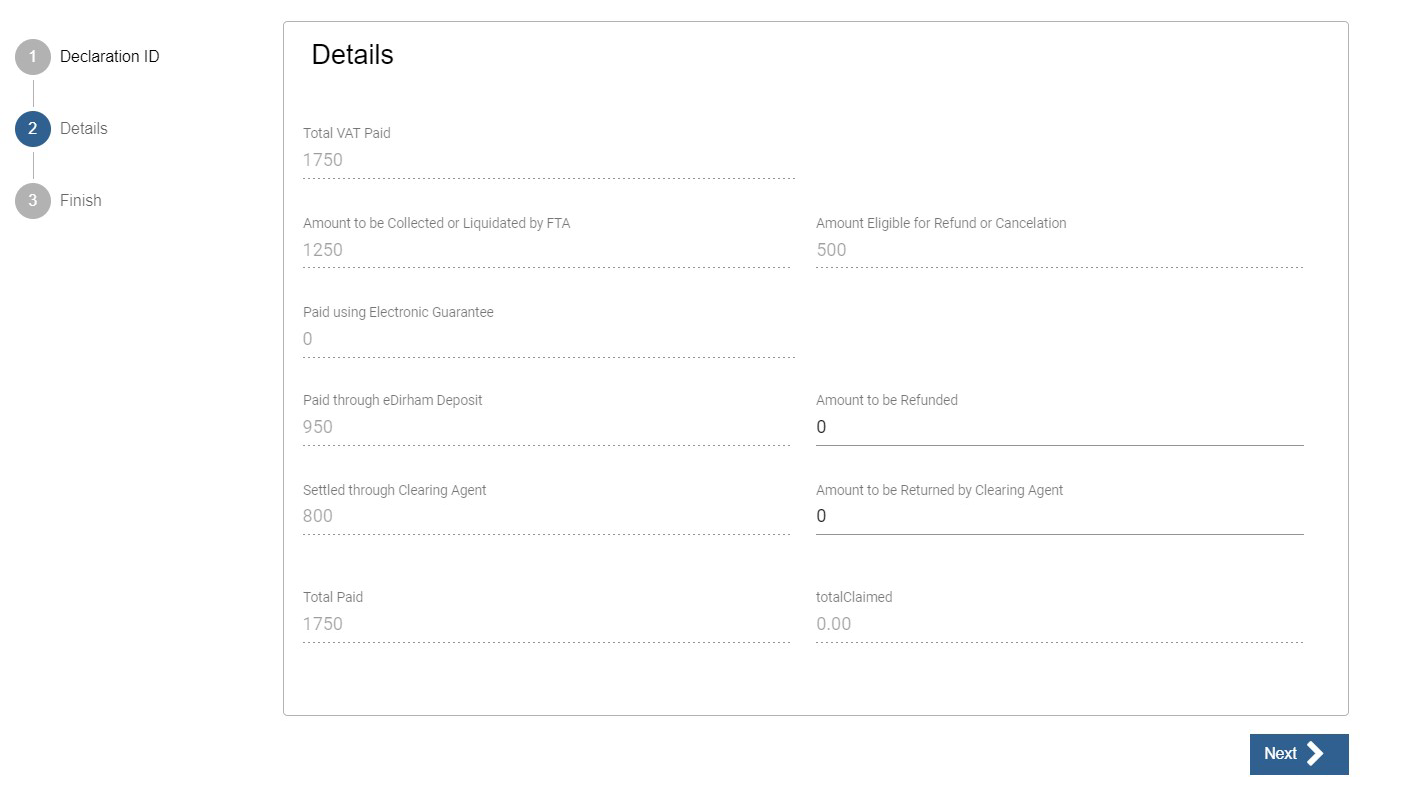
Task: Click 'Paid using Electronic Guarantee' label
Action: click(398, 312)
